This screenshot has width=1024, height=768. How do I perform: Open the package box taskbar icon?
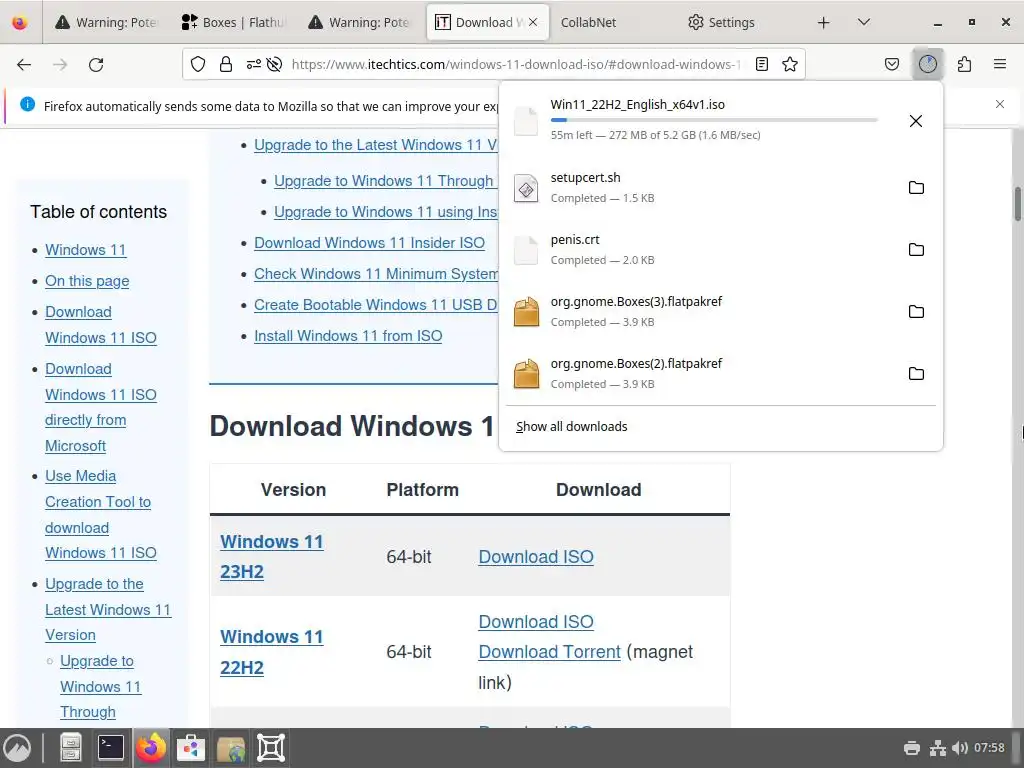[x=231, y=748]
